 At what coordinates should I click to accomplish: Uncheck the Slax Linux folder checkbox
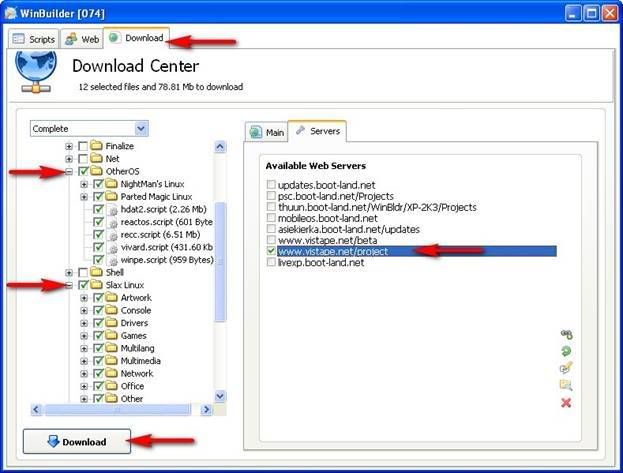click(83, 285)
